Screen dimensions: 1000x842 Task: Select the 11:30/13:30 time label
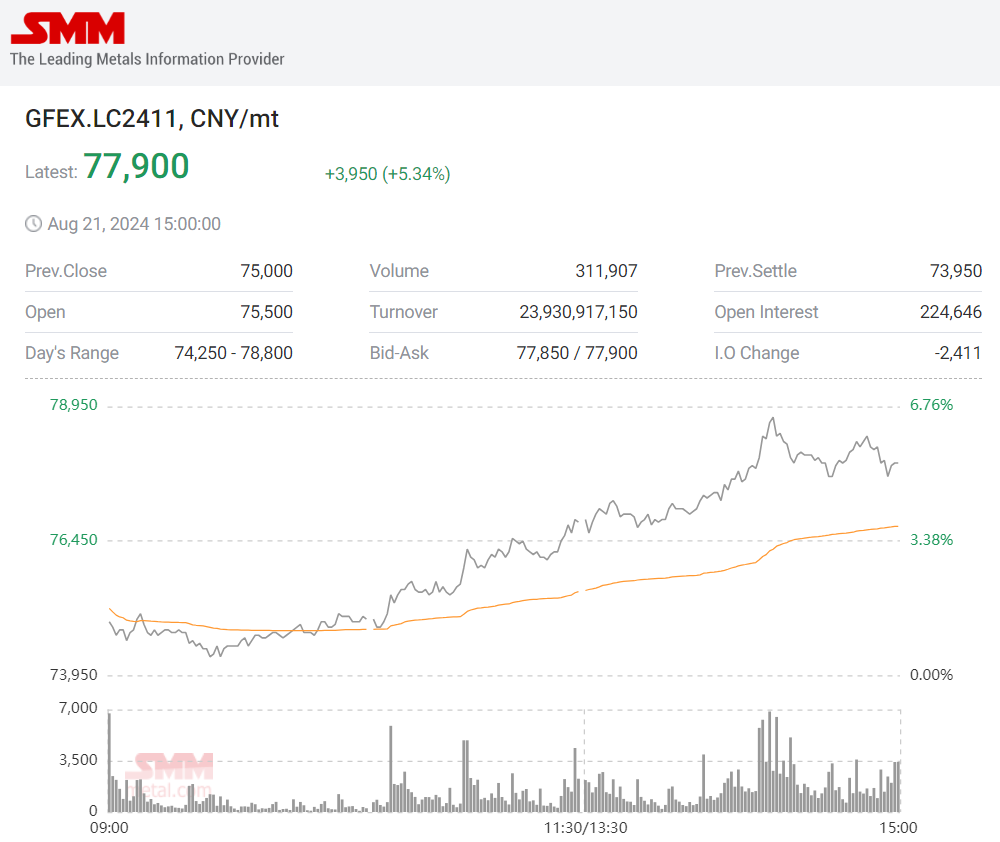tap(584, 828)
